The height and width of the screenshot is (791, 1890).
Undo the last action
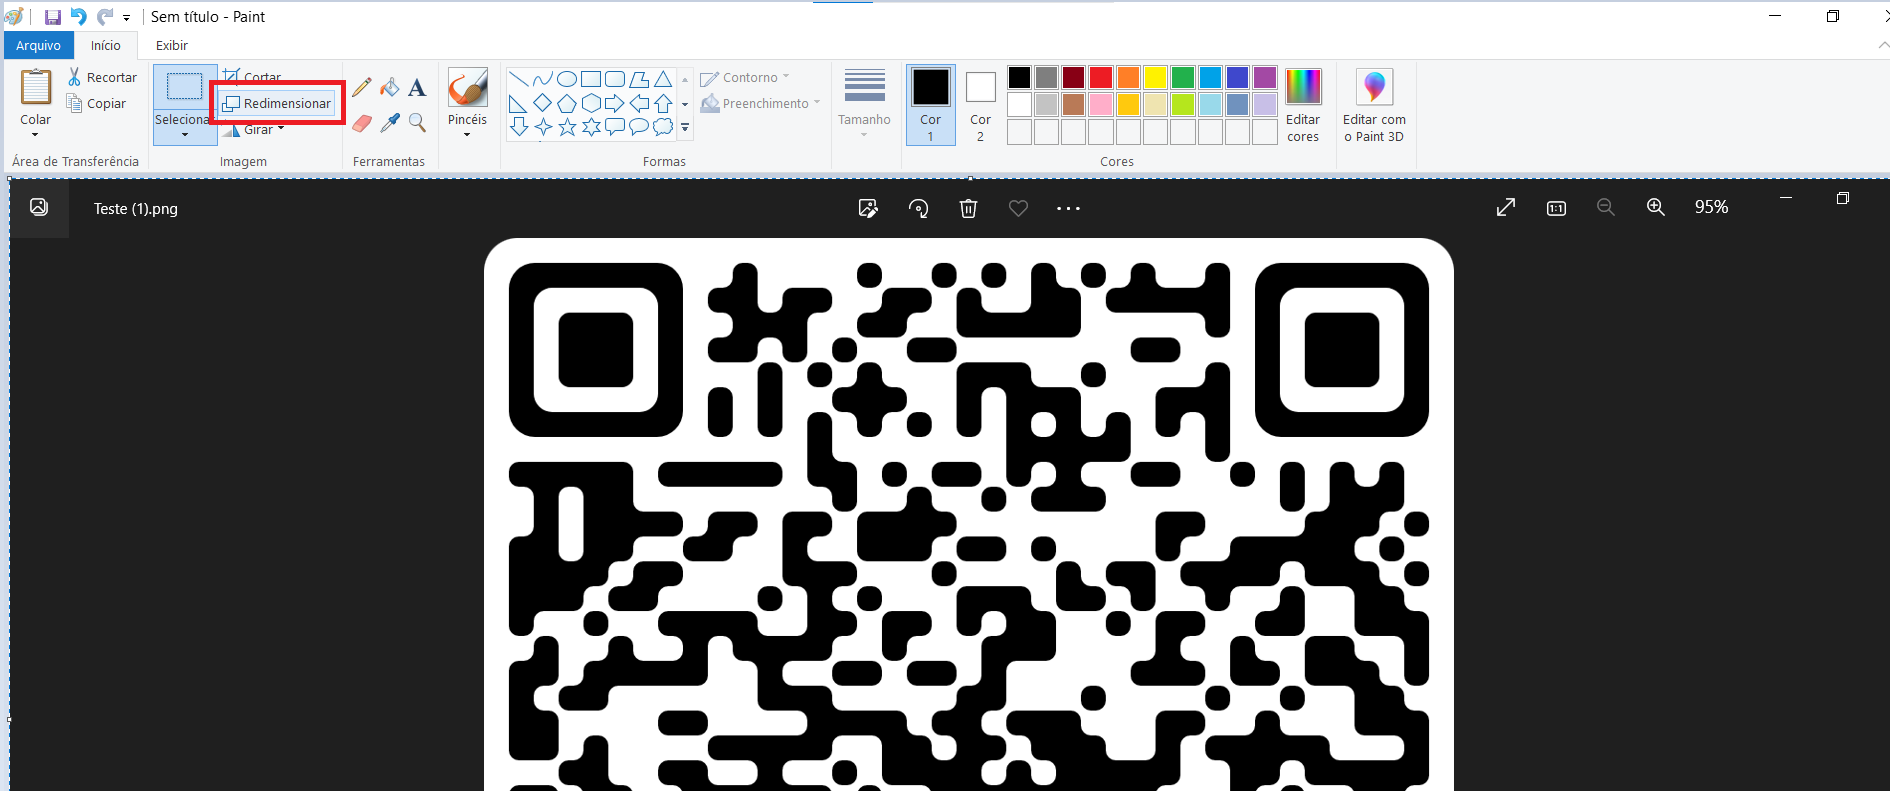[x=79, y=17]
